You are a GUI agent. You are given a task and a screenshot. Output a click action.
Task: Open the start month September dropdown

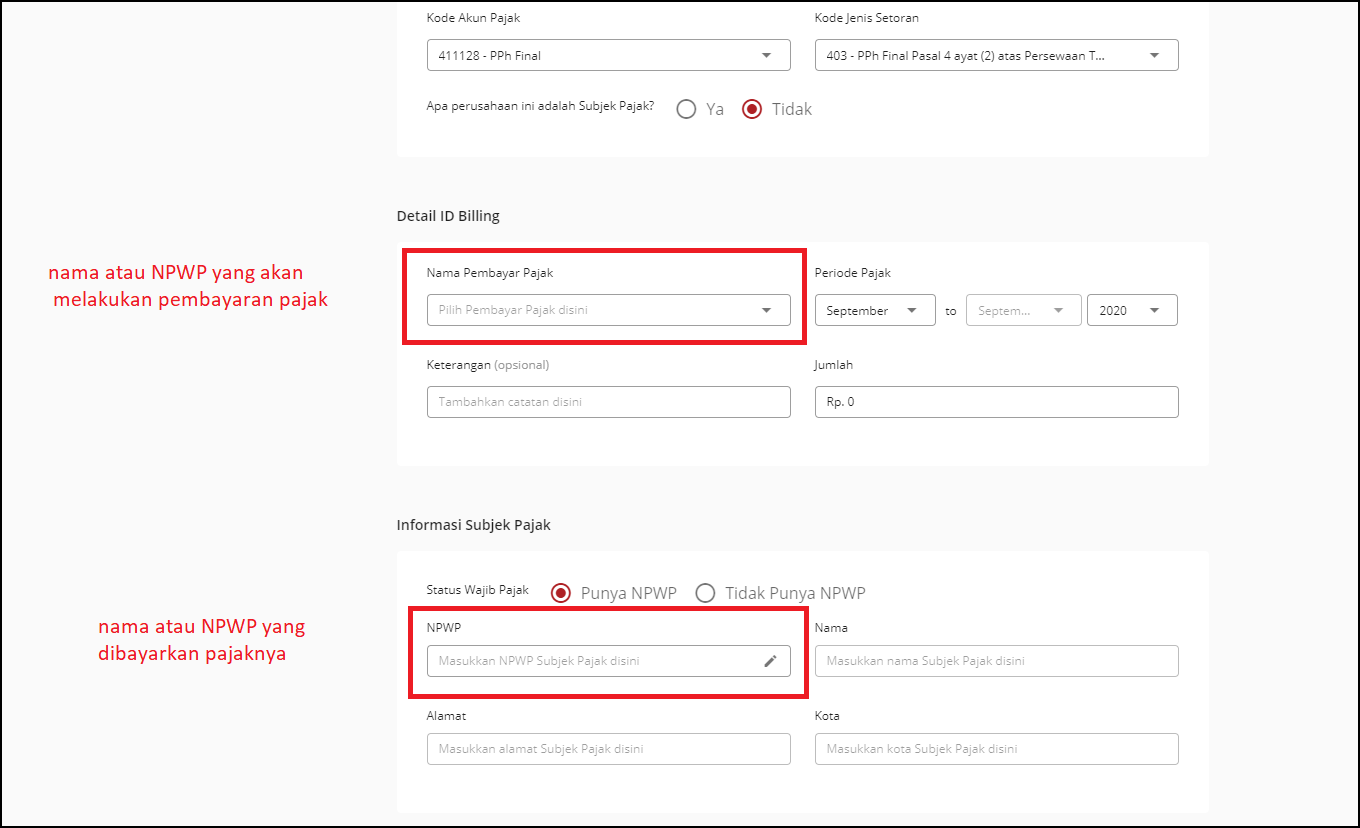875,310
